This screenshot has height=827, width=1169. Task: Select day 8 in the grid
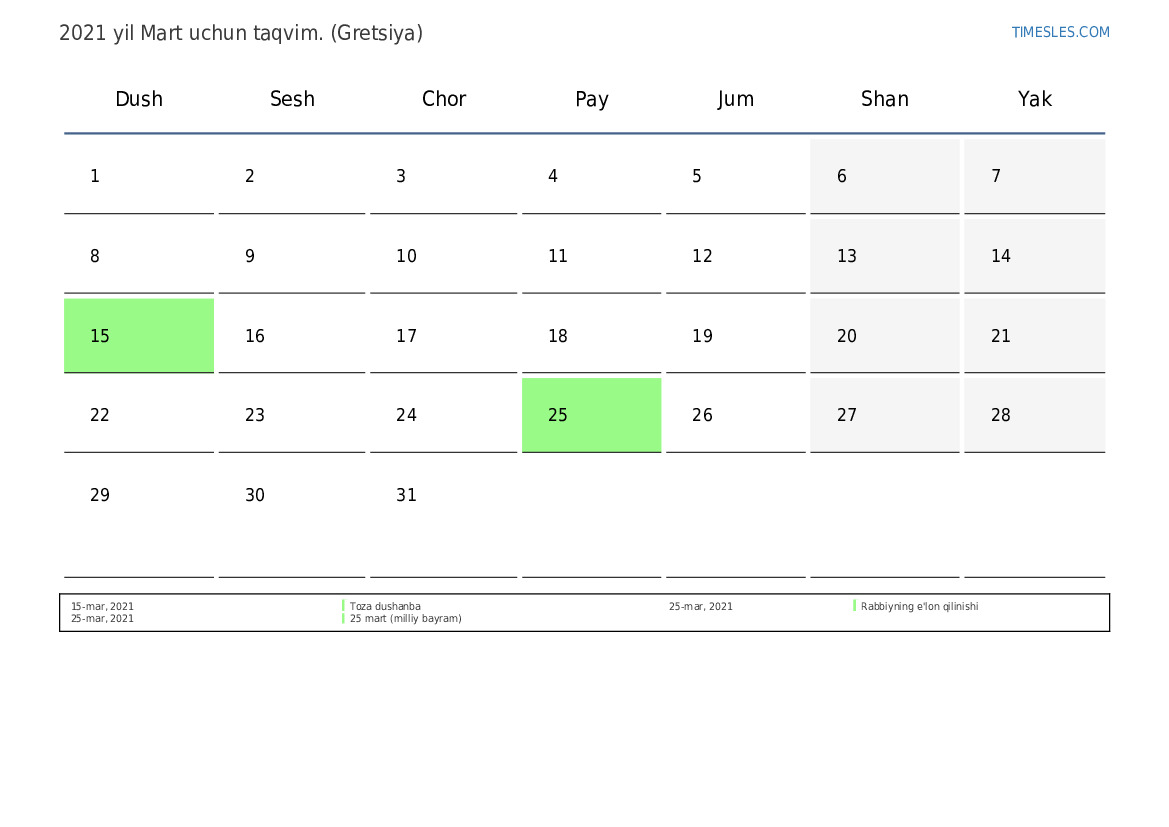click(139, 257)
